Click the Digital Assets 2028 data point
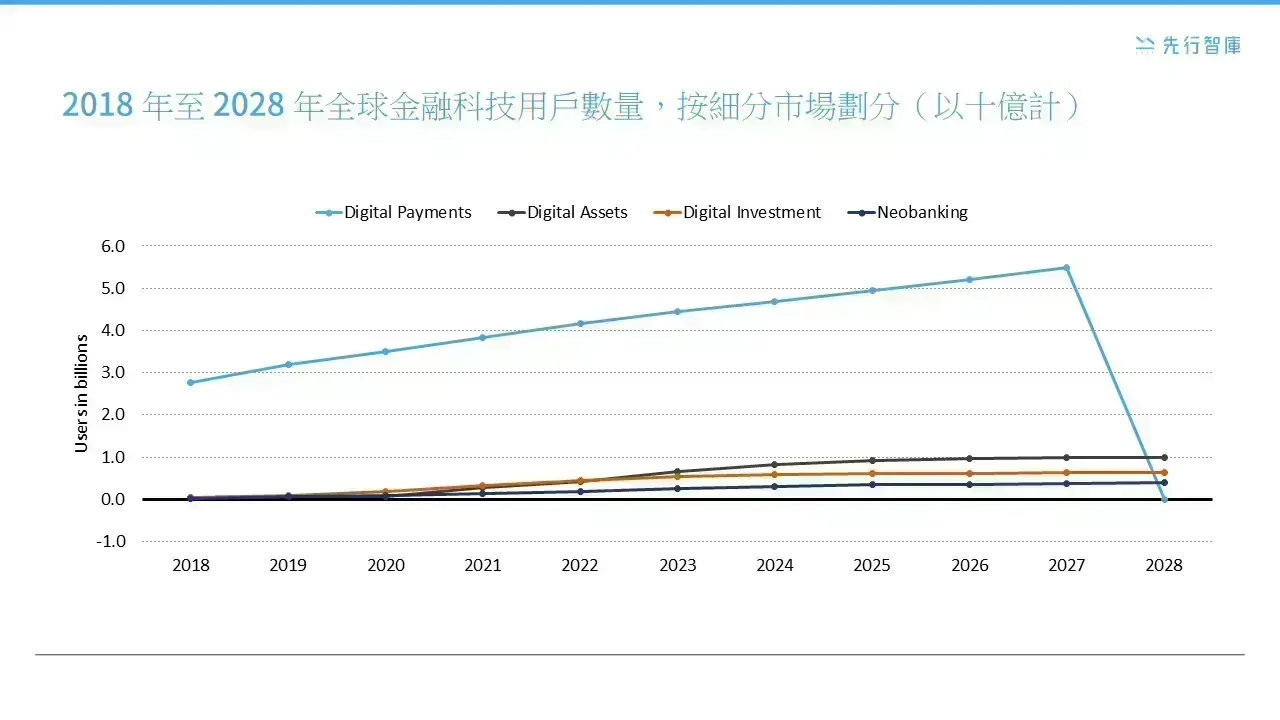Screen dimensions: 1280x720 (1164, 457)
